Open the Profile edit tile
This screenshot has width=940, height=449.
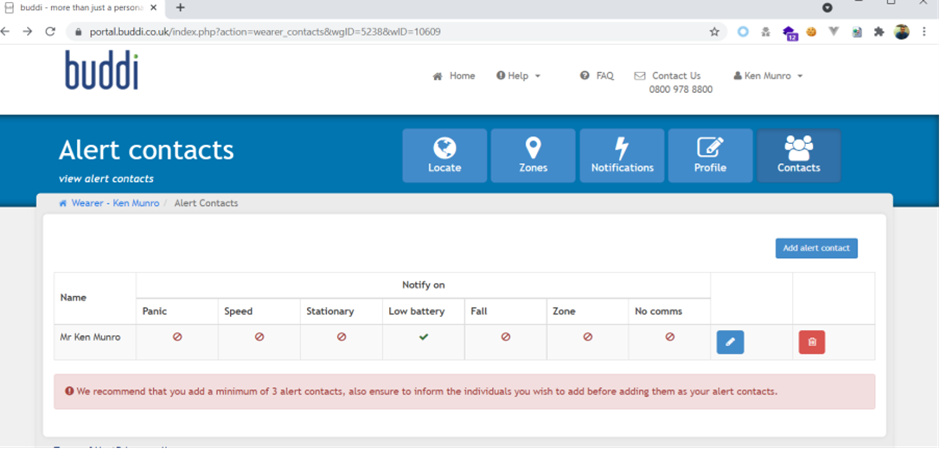tap(710, 155)
